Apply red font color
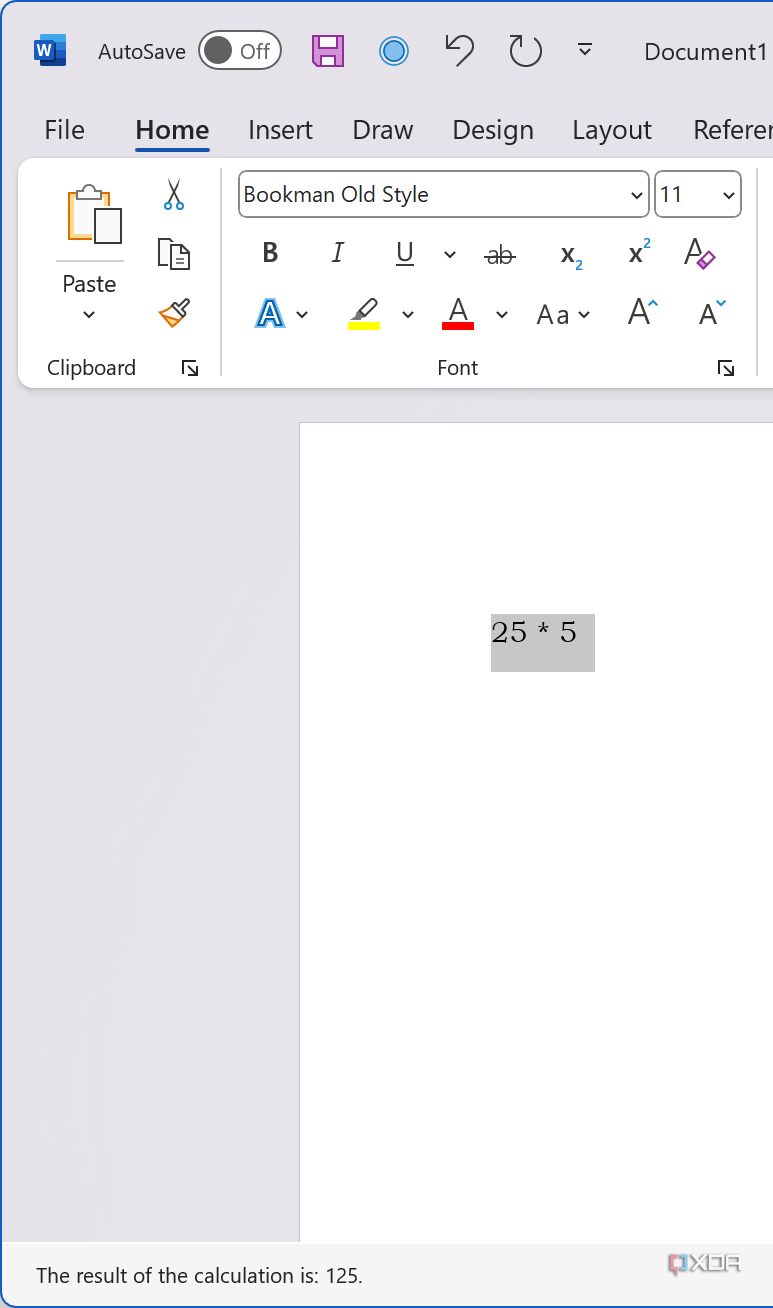 pos(458,314)
